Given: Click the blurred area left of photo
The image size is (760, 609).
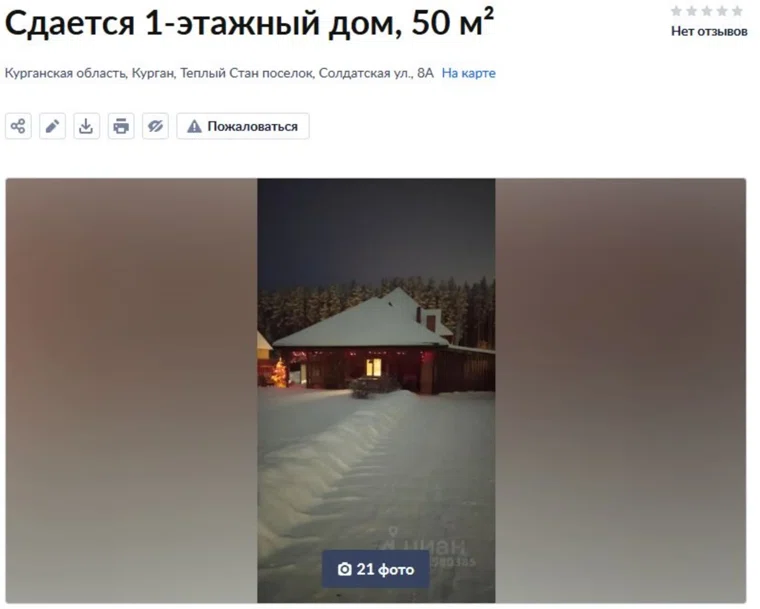Looking at the screenshot, I should click(x=131, y=390).
